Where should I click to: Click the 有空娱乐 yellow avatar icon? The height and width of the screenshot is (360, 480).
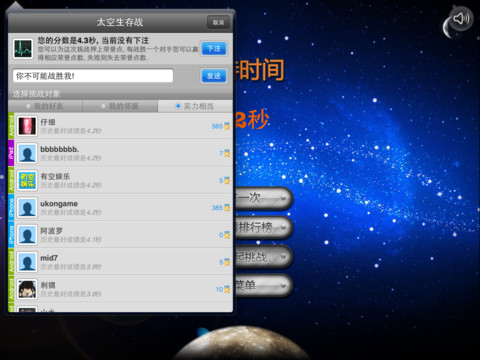pyautogui.click(x=27, y=180)
